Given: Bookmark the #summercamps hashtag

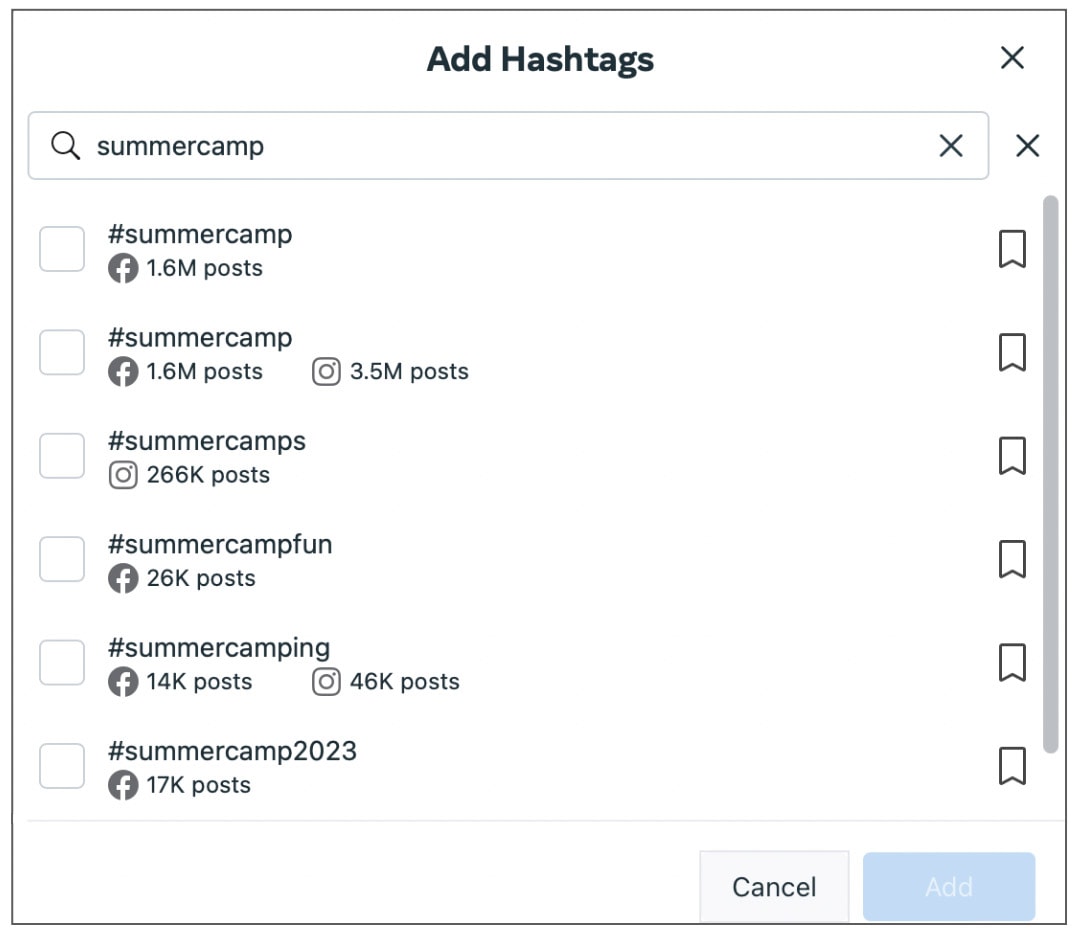Looking at the screenshot, I should [x=1012, y=456].
